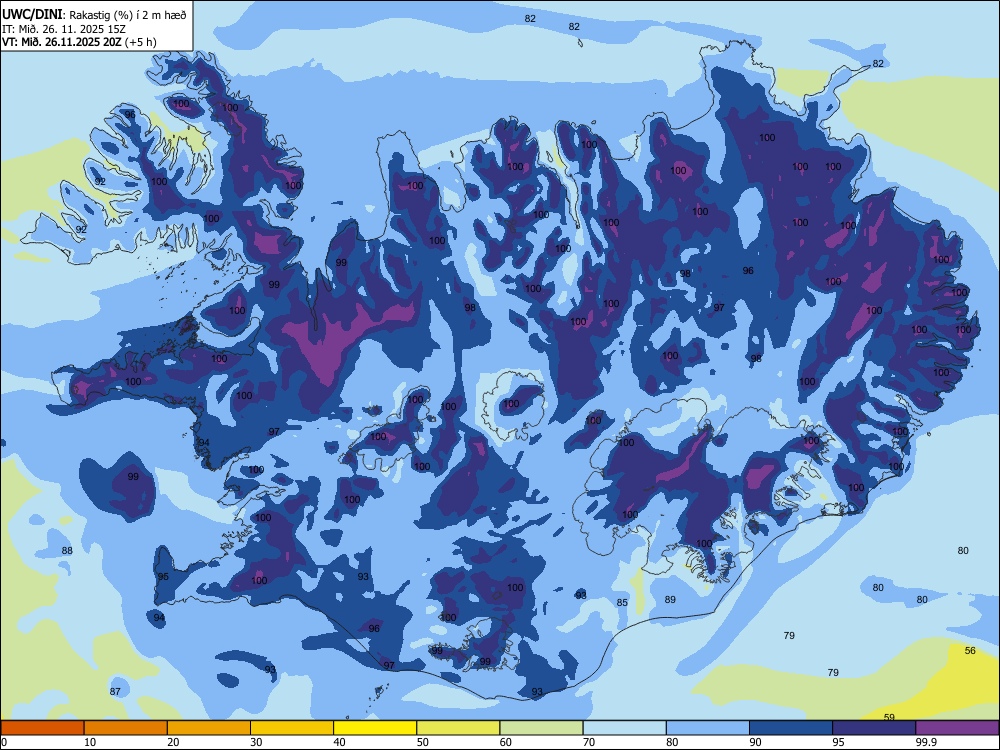Select the orange 10–20 legend color block
Viewport: 1000px width, 750px height.
126,728
